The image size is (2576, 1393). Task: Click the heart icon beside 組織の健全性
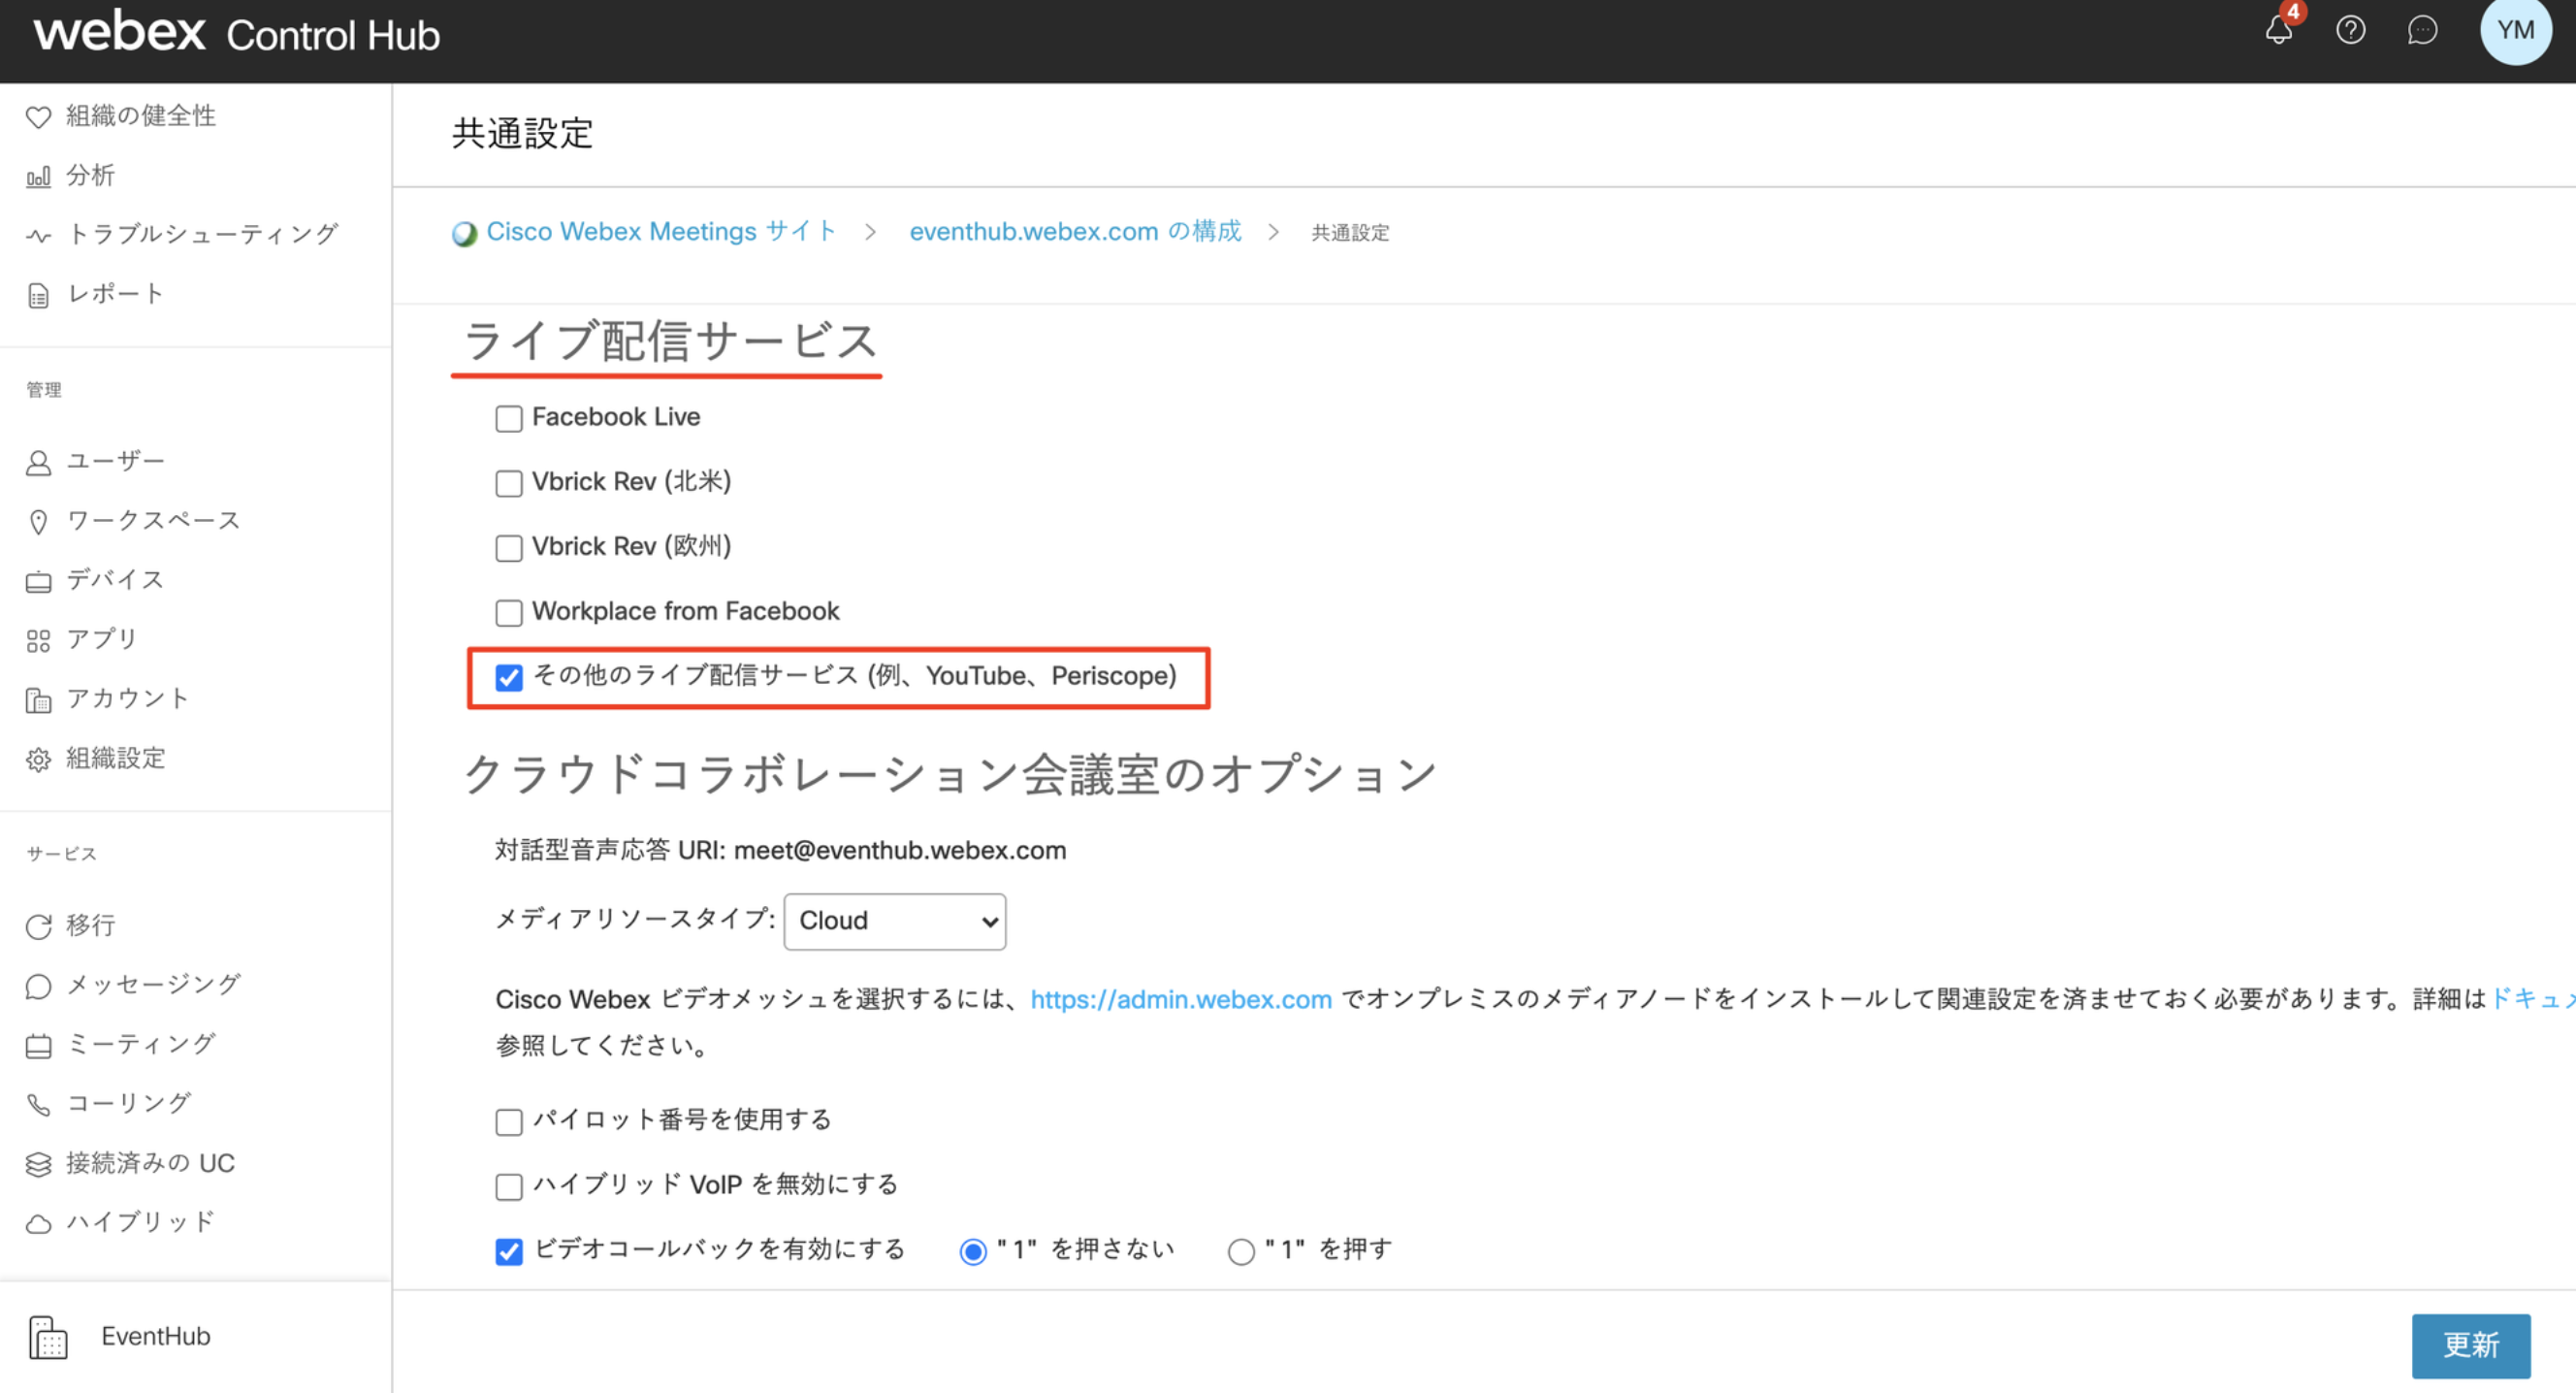click(38, 117)
